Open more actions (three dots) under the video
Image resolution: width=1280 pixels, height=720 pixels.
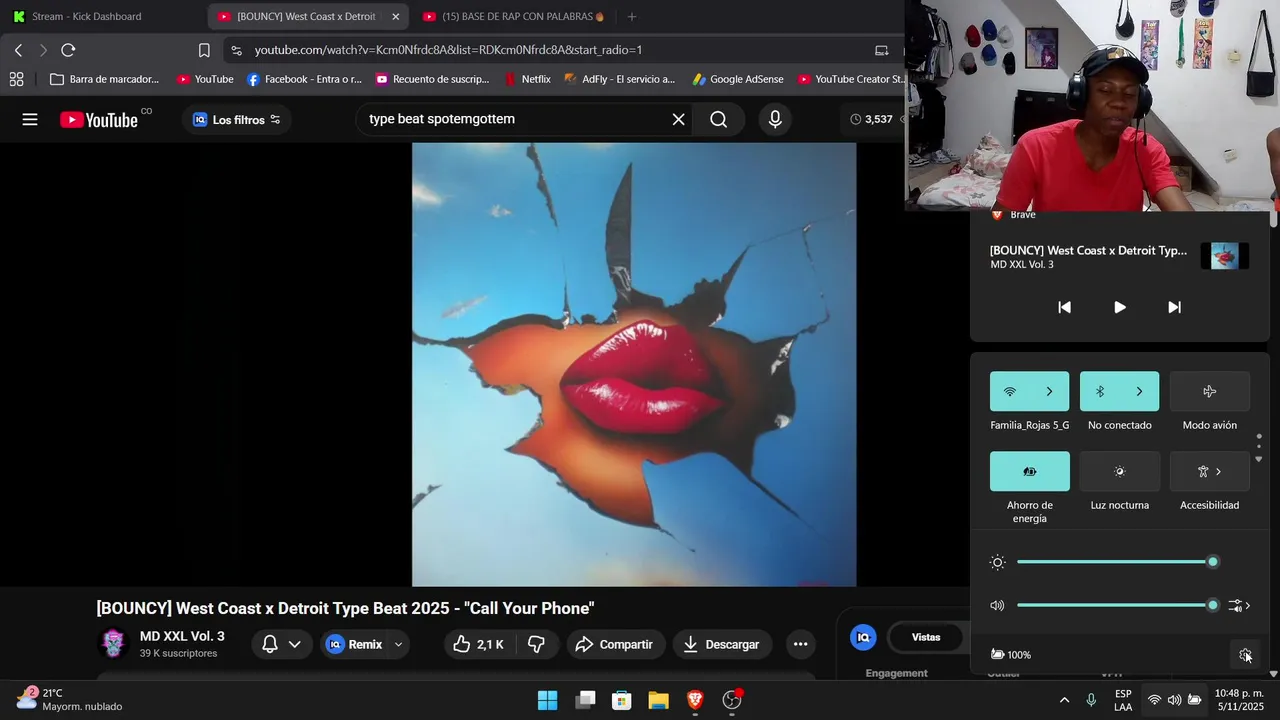(x=800, y=644)
